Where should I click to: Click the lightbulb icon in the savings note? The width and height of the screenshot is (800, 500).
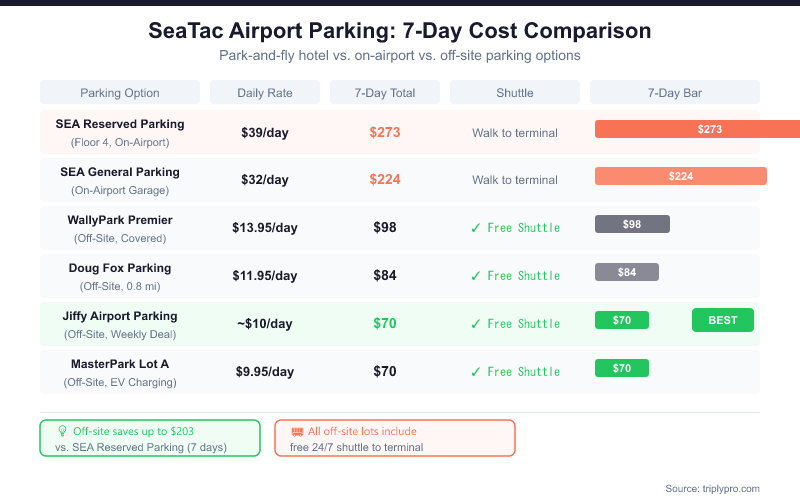pyautogui.click(x=61, y=431)
